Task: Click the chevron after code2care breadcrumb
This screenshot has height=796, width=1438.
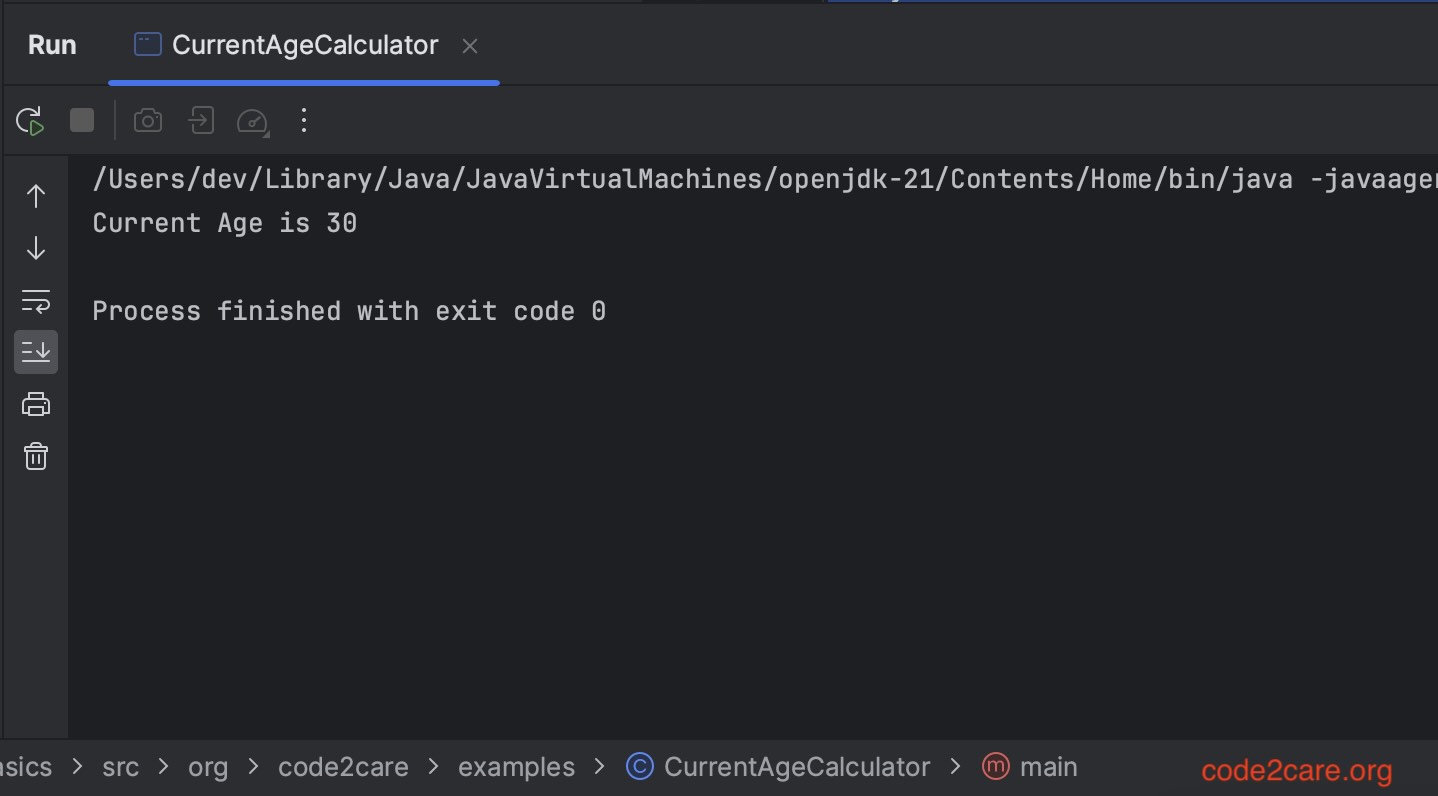Action: pos(432,766)
